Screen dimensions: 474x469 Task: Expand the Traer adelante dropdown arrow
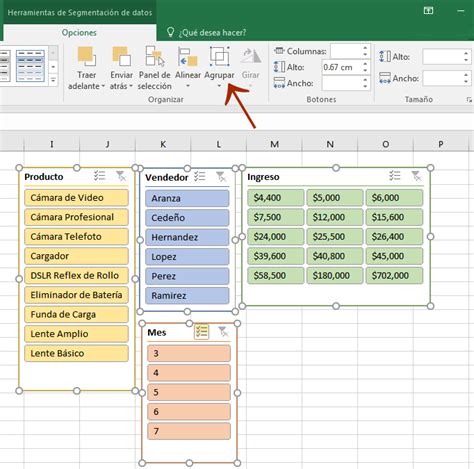click(103, 86)
